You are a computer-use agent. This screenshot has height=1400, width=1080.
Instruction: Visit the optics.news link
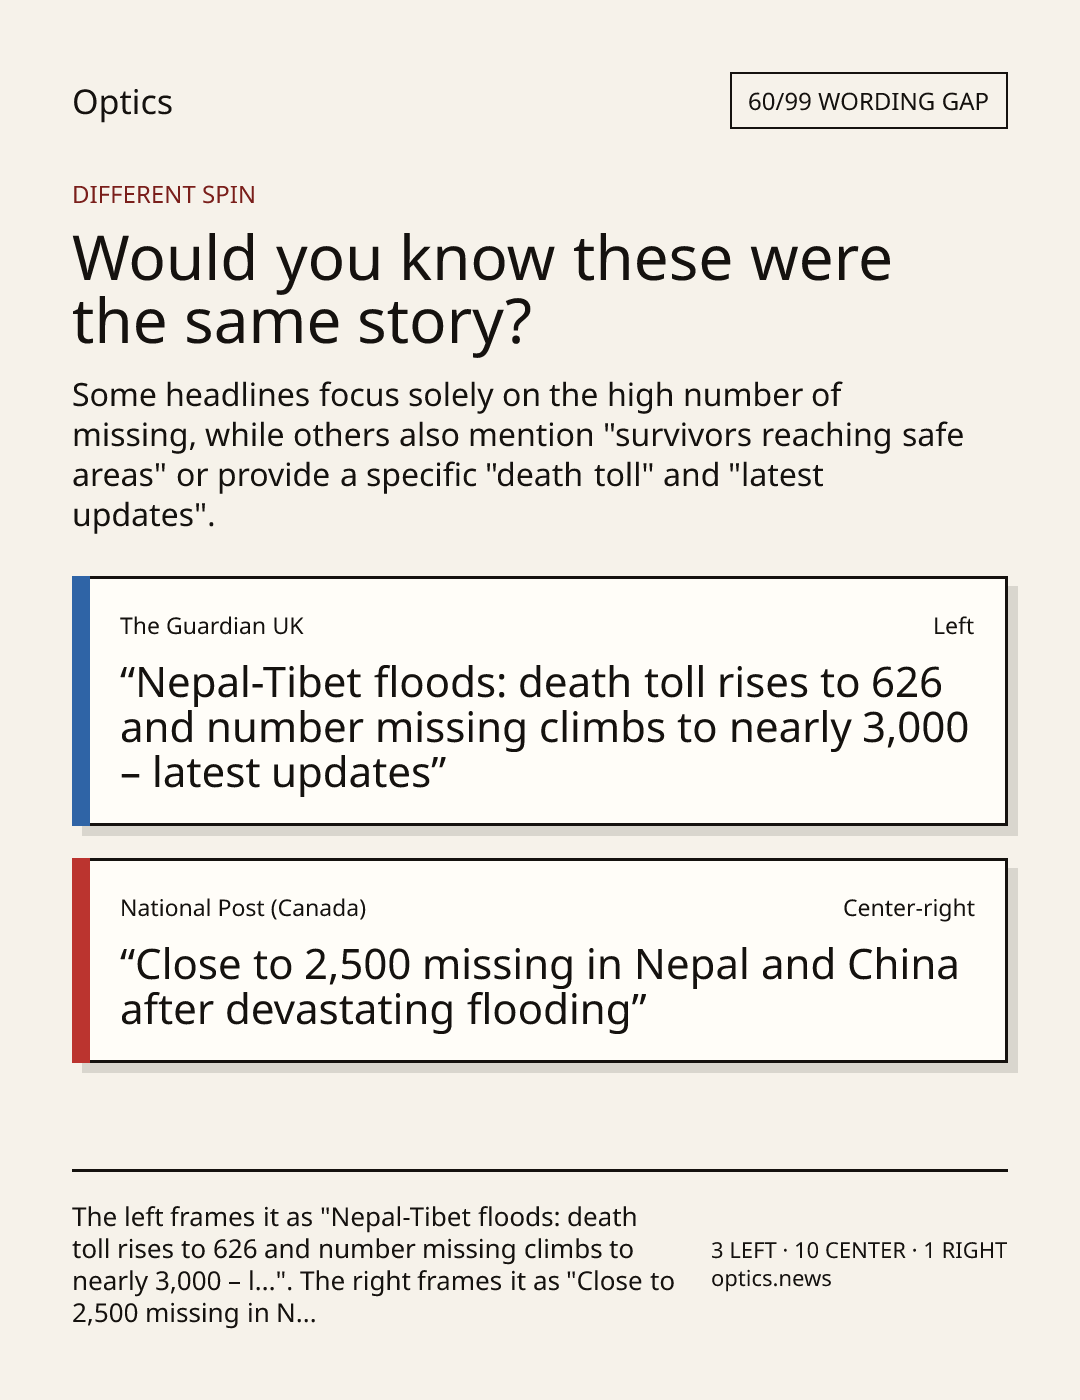pyautogui.click(x=771, y=1279)
